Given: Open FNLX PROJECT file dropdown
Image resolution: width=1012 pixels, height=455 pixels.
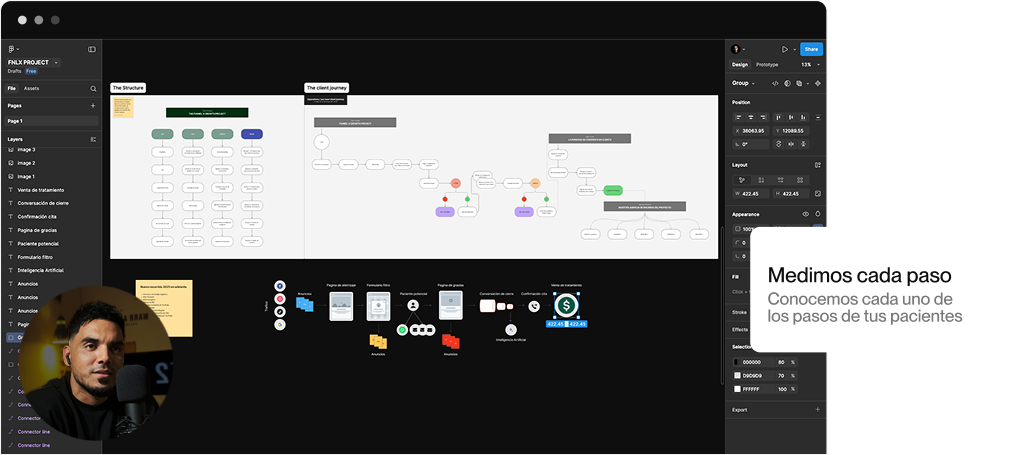Looking at the screenshot, I should pos(56,63).
